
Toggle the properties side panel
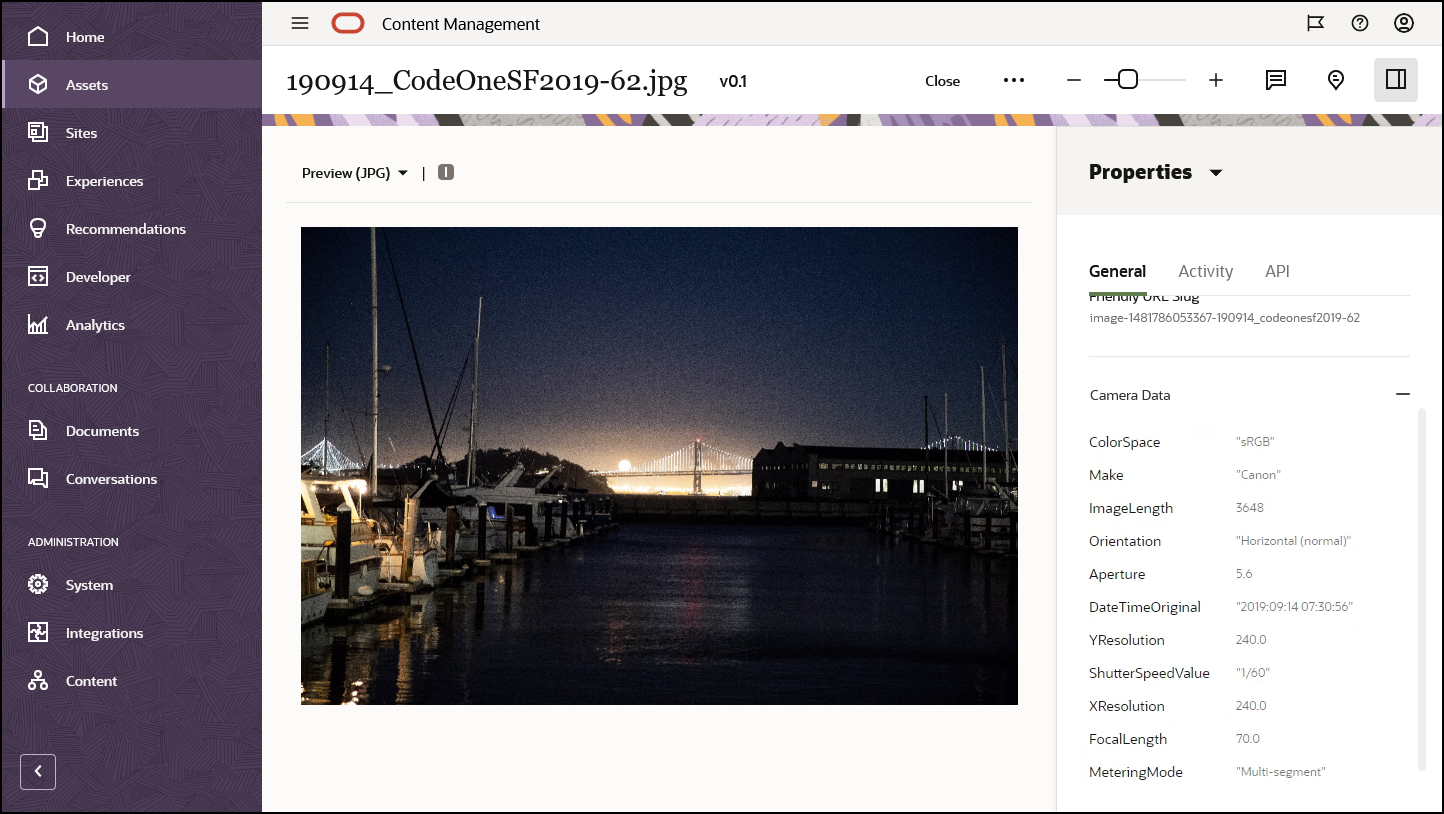pos(1396,80)
